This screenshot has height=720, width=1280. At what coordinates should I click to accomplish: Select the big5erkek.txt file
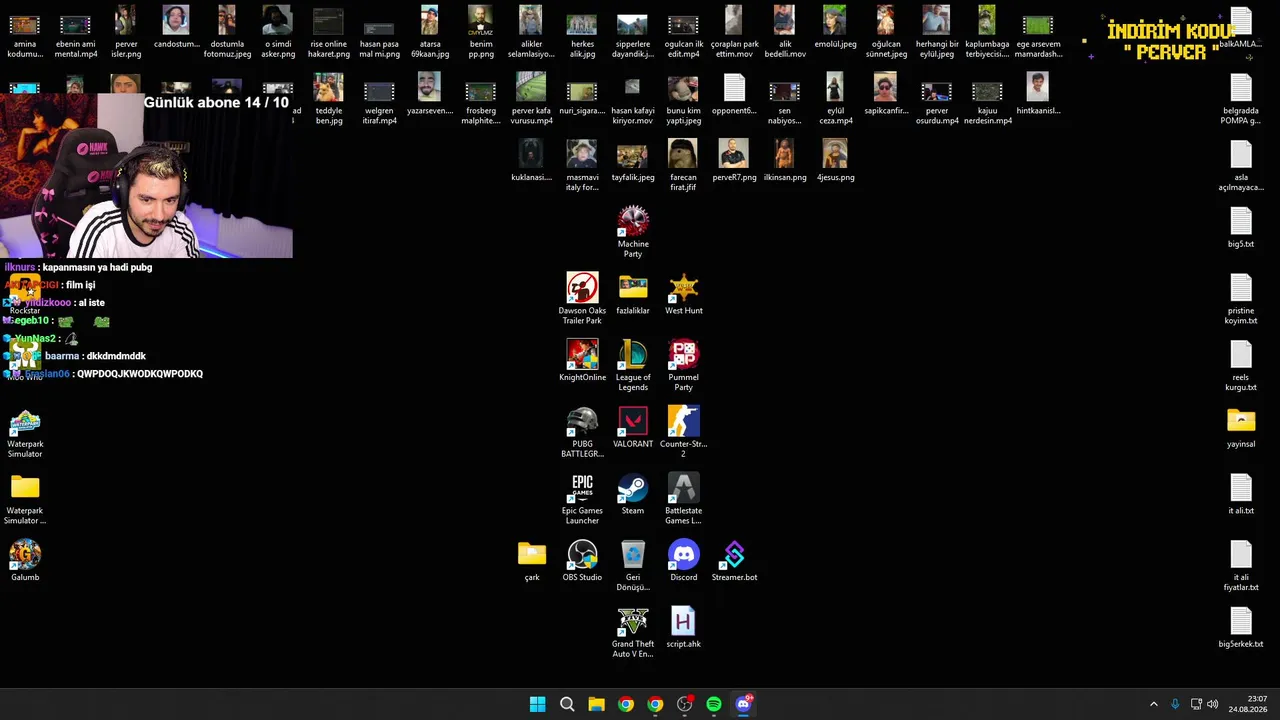coord(1241,627)
